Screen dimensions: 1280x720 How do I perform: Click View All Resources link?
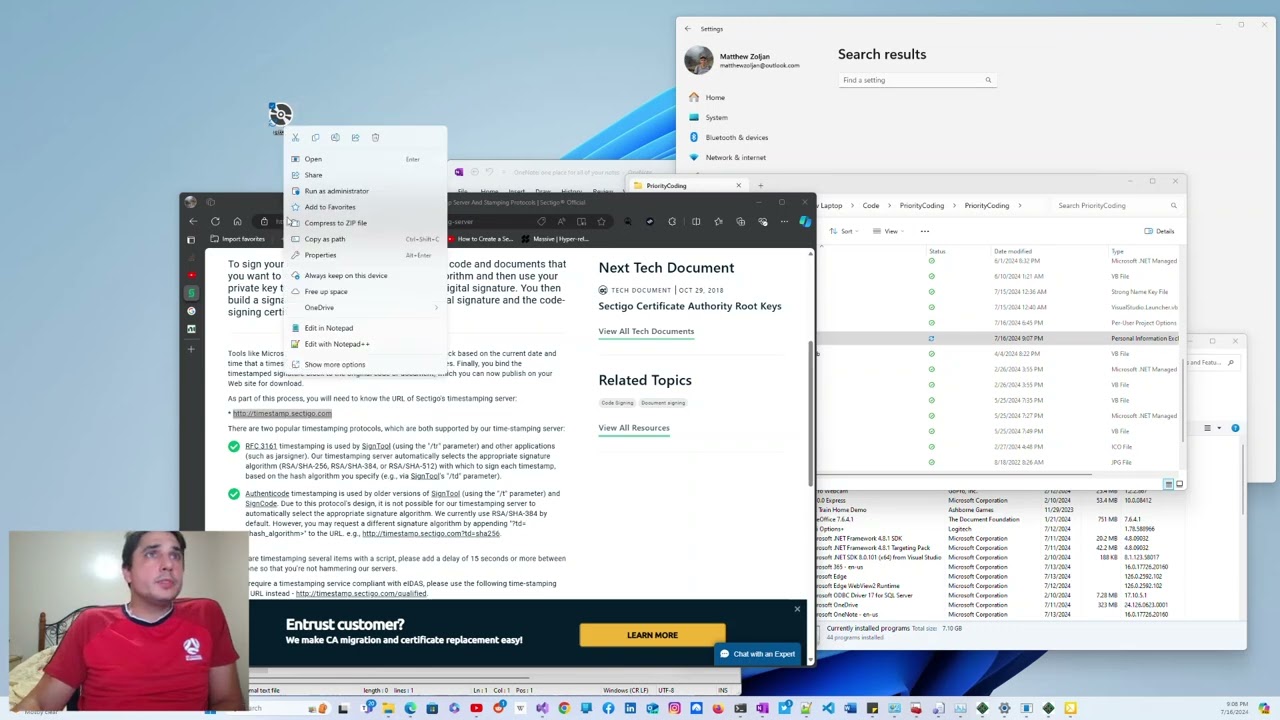click(634, 428)
